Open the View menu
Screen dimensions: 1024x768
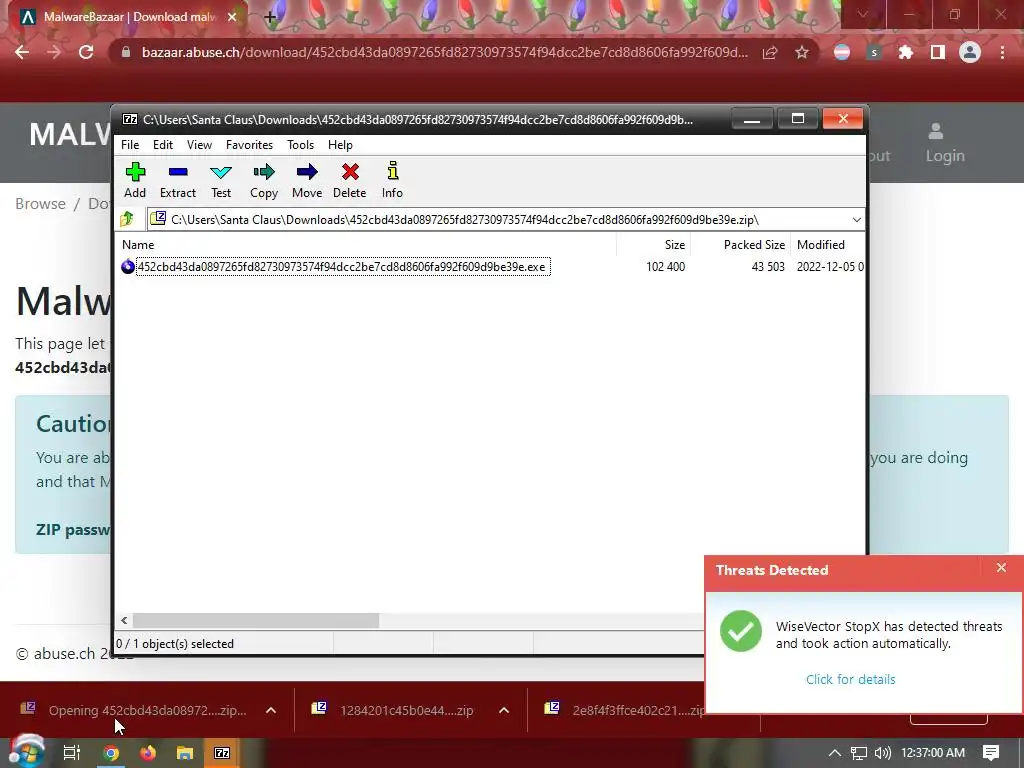pos(199,145)
